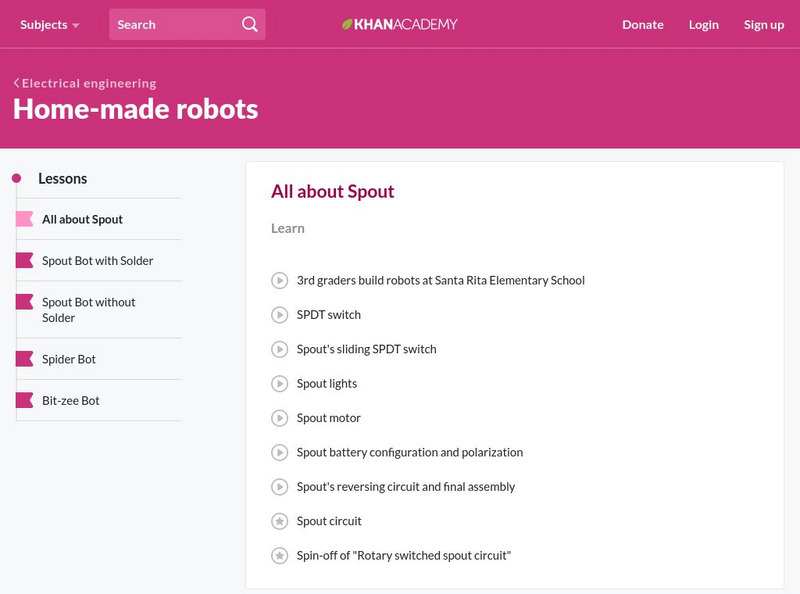Image resolution: width=800 pixels, height=594 pixels.
Task: Click the Login link
Action: click(703, 24)
